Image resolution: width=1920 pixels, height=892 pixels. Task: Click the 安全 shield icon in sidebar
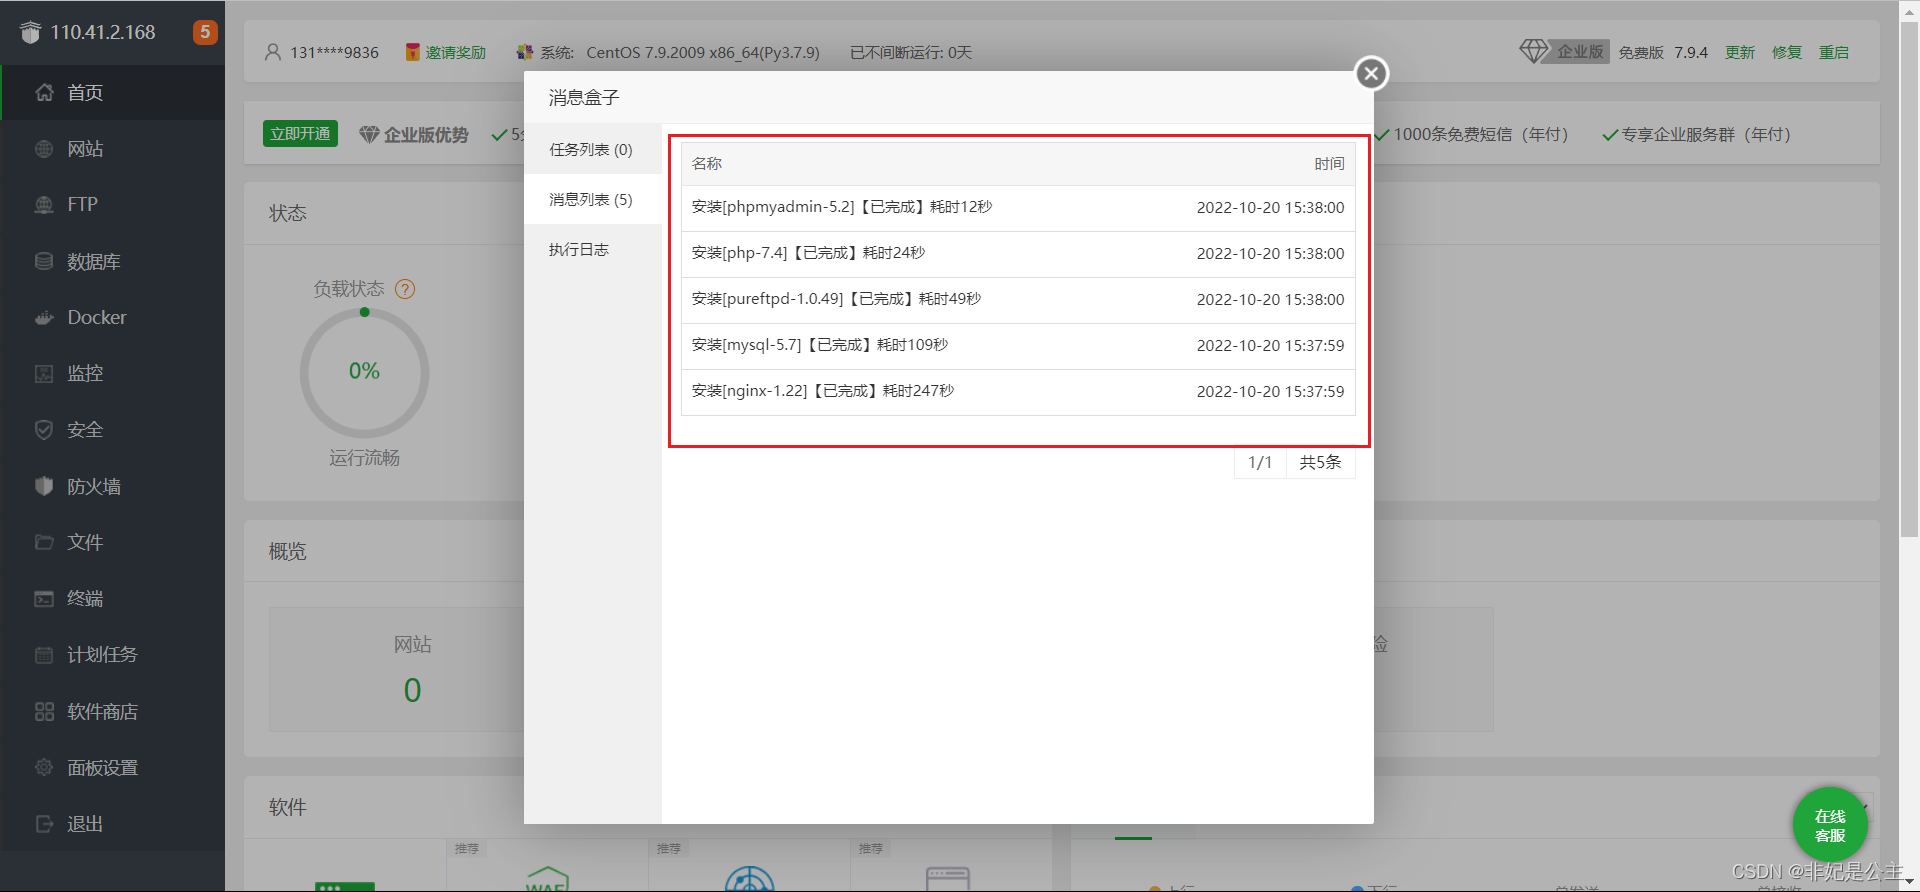44,429
